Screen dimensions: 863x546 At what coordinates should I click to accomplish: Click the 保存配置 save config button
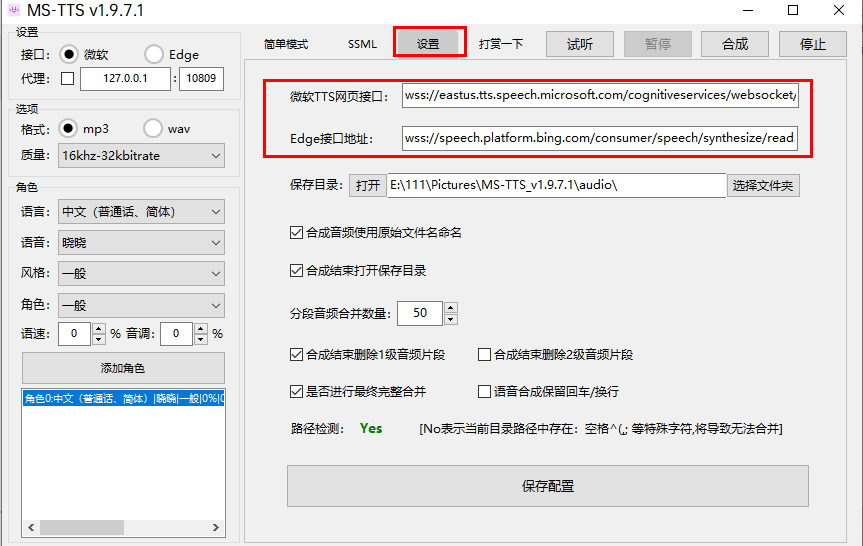[x=548, y=486]
